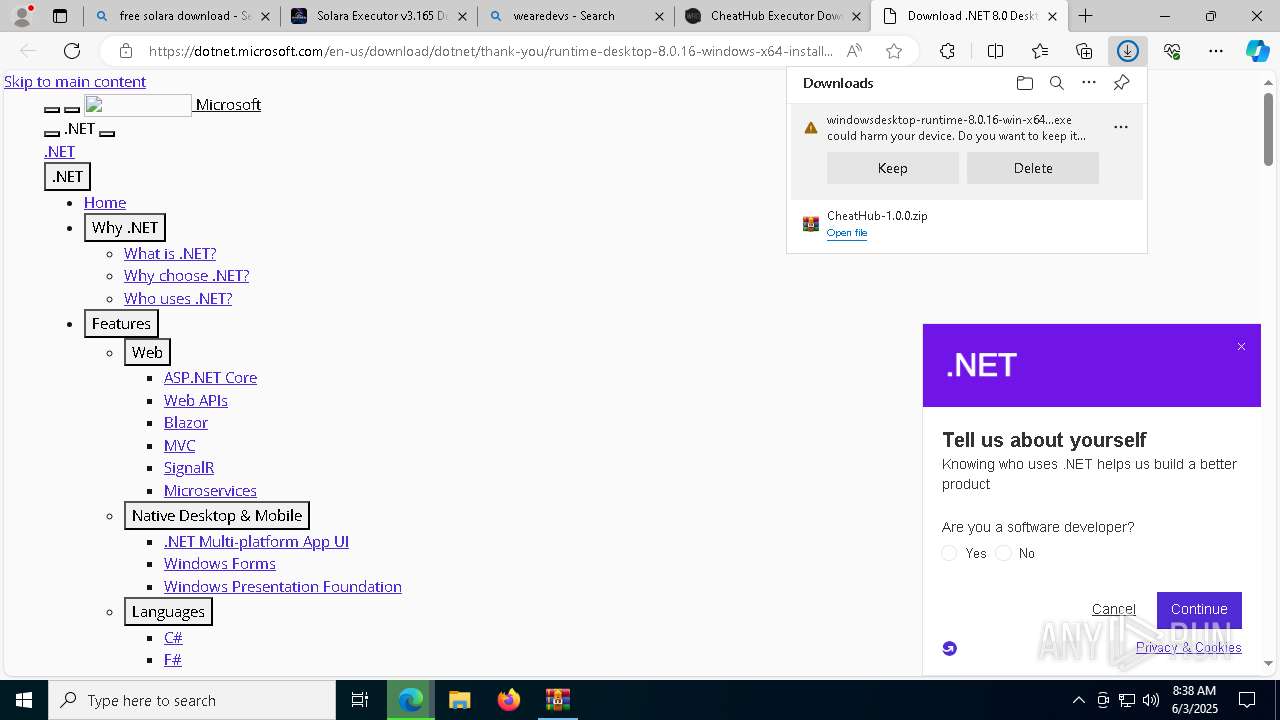The height and width of the screenshot is (720, 1280).
Task: Select Yes for software developer
Action: click(x=949, y=553)
